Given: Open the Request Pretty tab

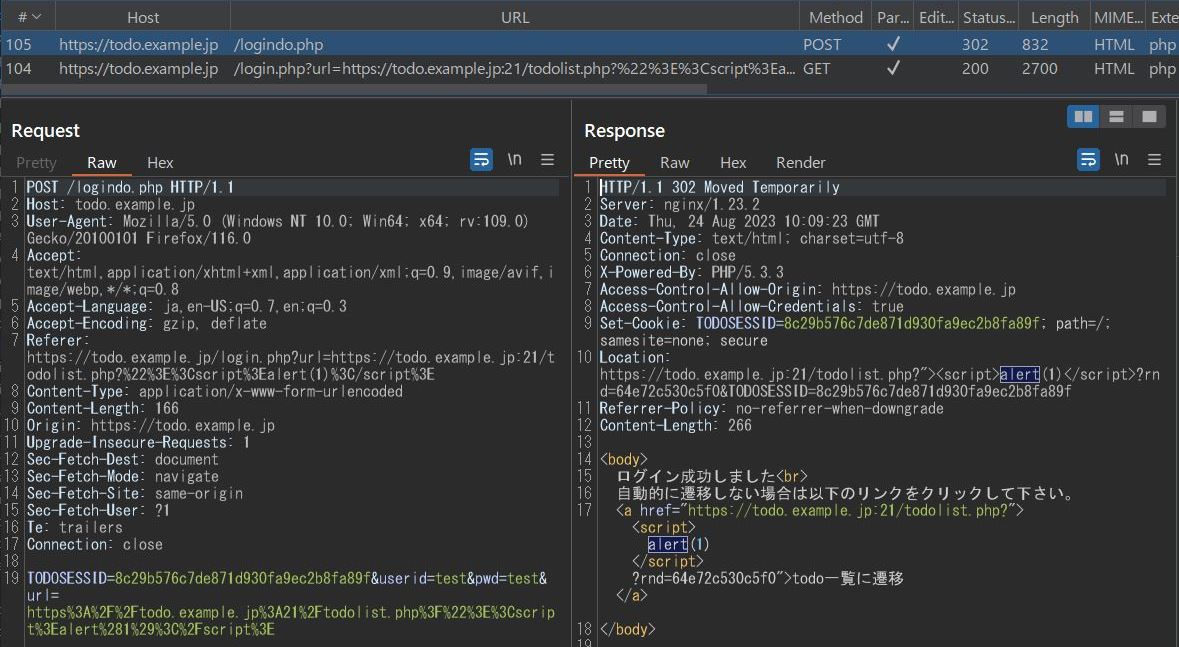Looking at the screenshot, I should click(36, 163).
